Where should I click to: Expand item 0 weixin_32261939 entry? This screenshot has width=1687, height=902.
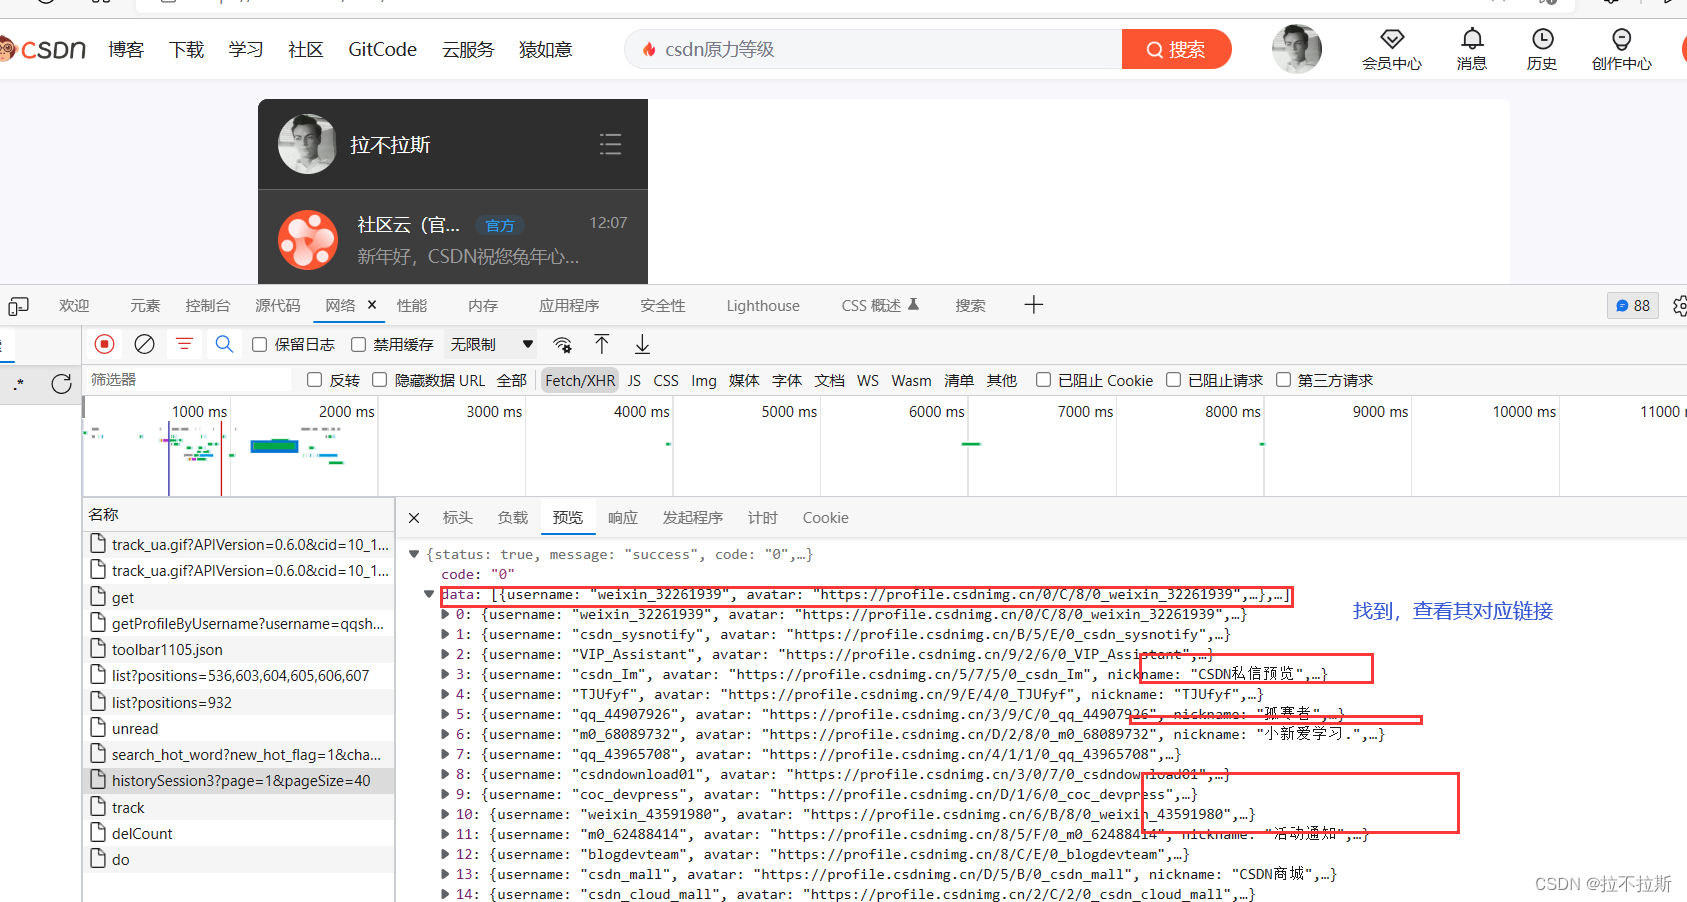(446, 614)
